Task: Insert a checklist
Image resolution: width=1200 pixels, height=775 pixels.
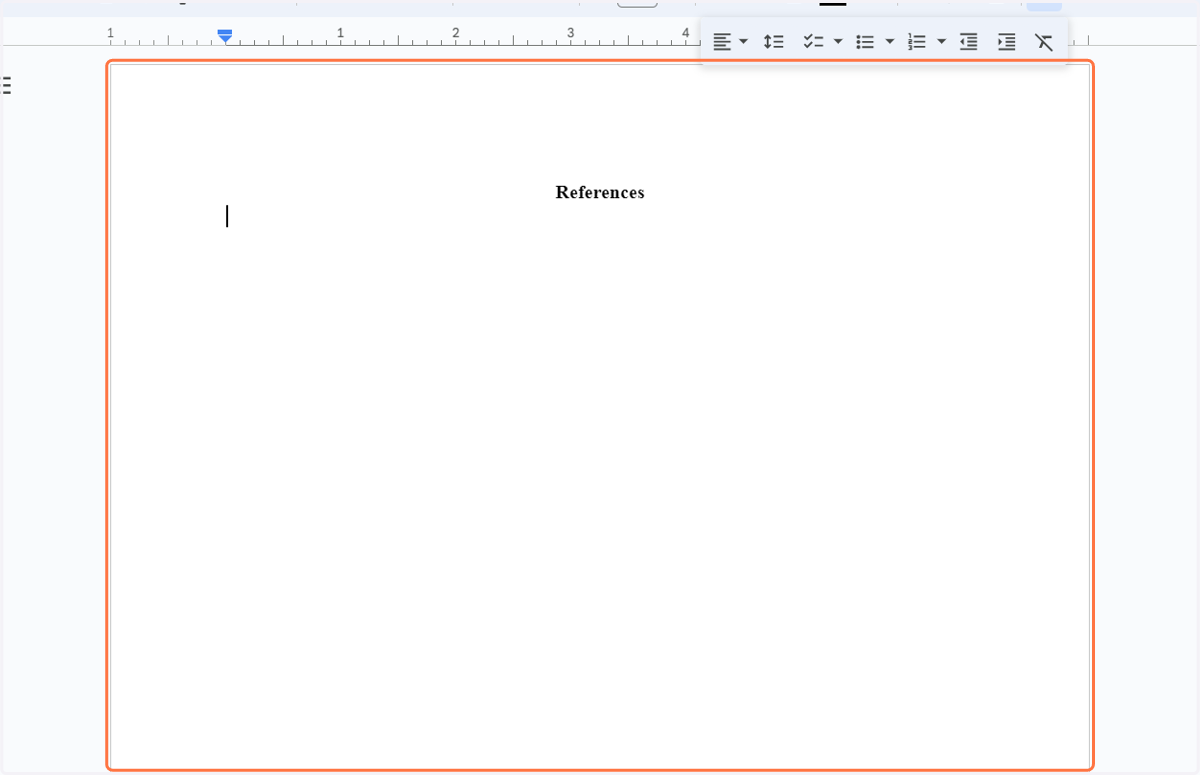Action: (813, 42)
